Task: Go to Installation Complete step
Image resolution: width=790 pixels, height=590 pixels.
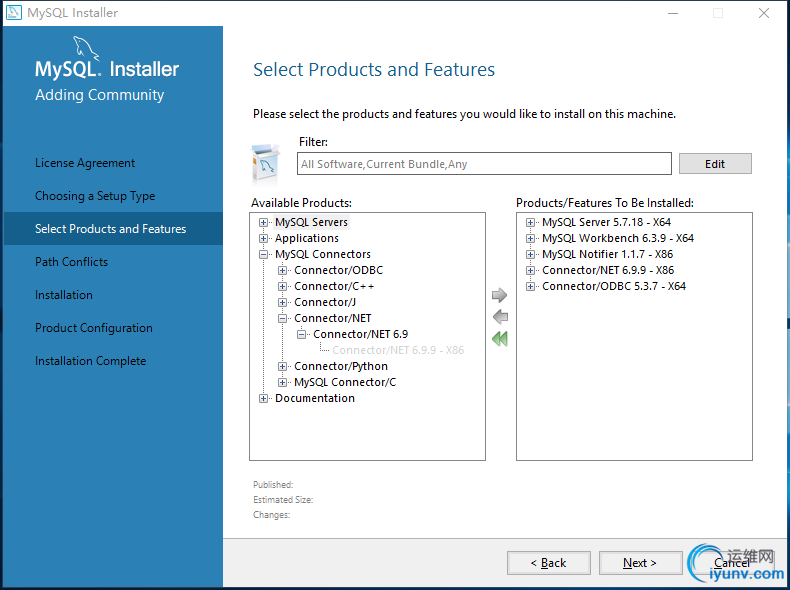Action: 90,361
